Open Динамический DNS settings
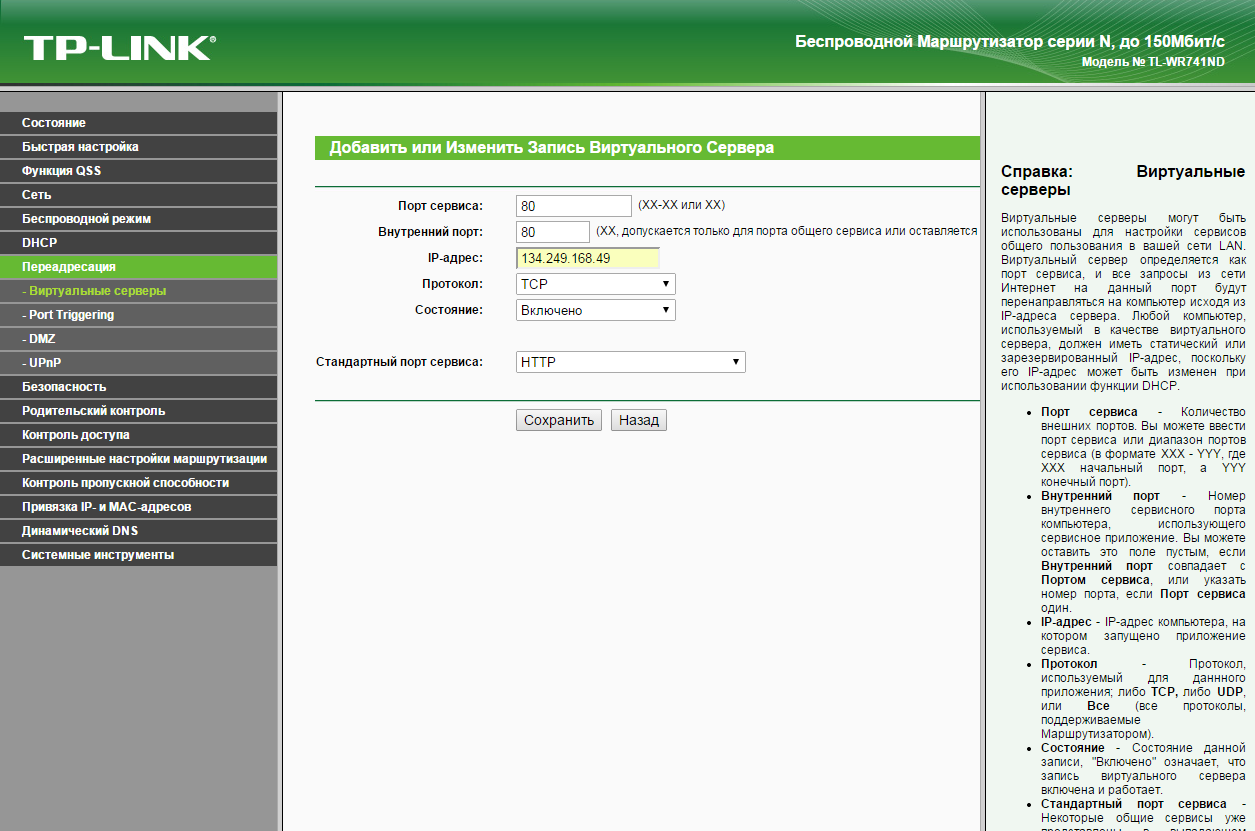The image size is (1255, 831). [139, 531]
